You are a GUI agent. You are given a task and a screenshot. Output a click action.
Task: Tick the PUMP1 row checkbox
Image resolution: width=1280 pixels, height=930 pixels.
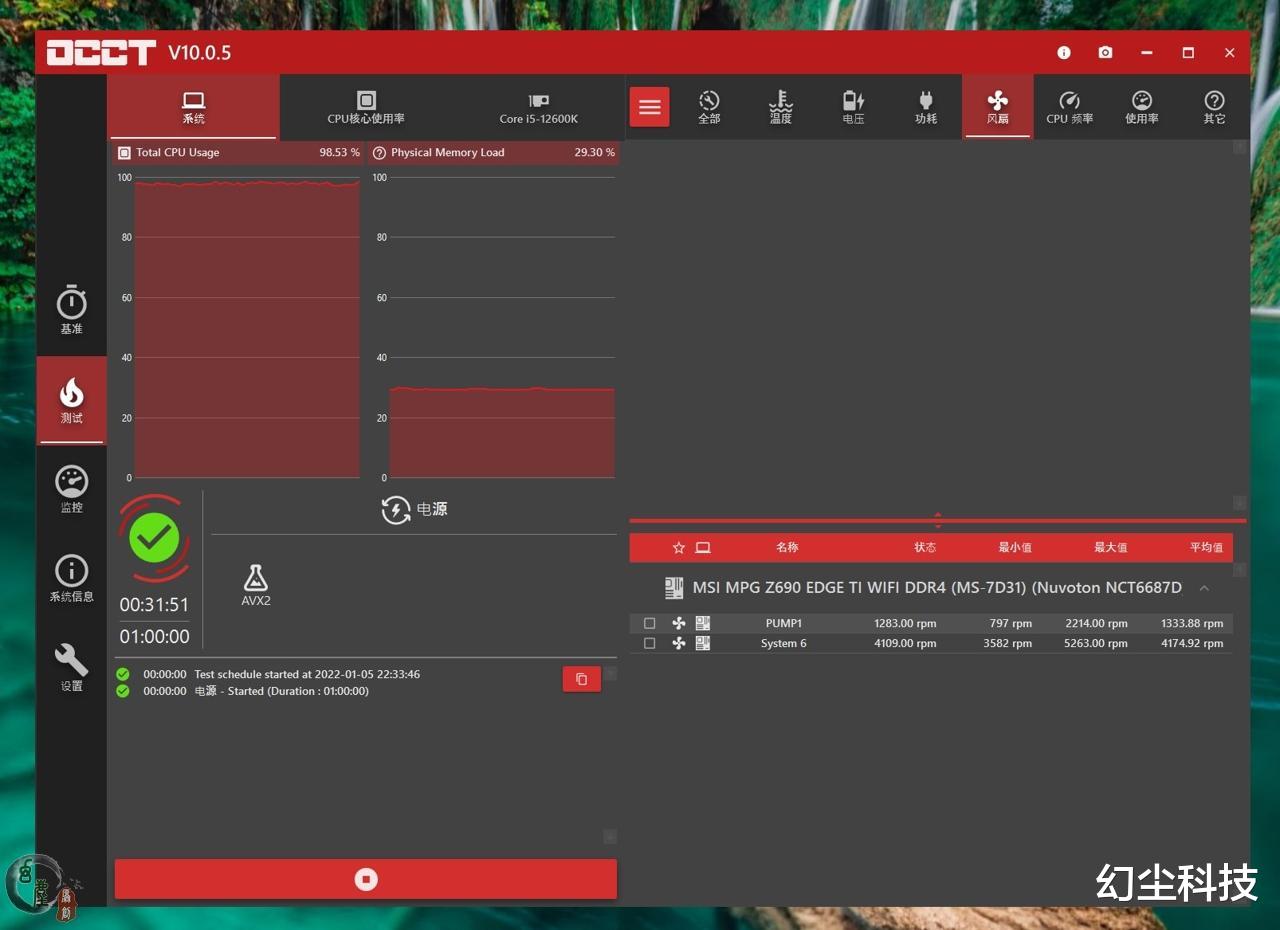(650, 624)
